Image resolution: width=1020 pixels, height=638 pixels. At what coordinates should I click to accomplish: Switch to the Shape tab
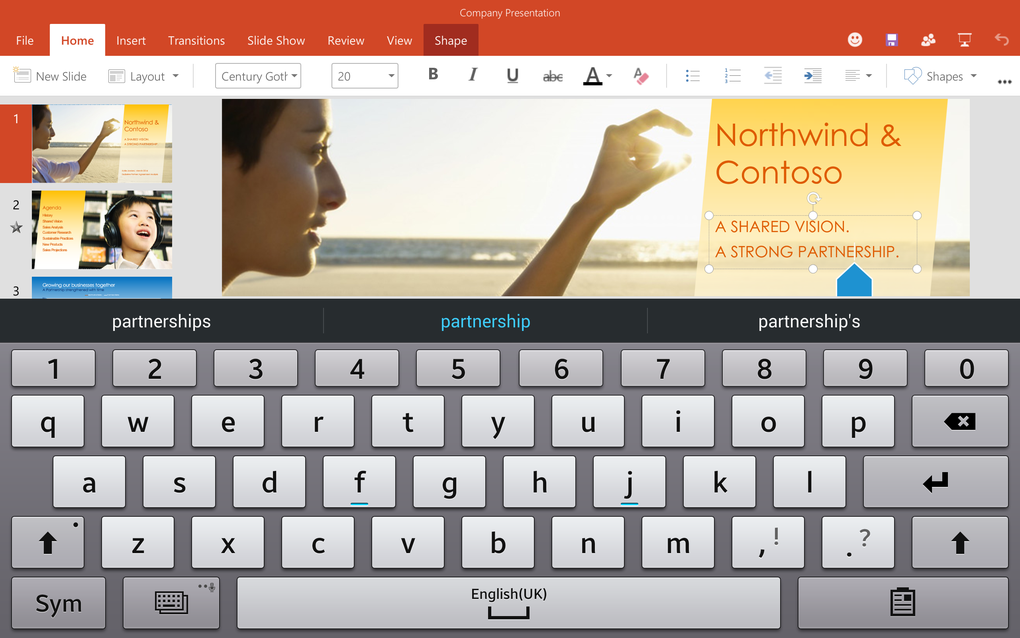point(450,40)
